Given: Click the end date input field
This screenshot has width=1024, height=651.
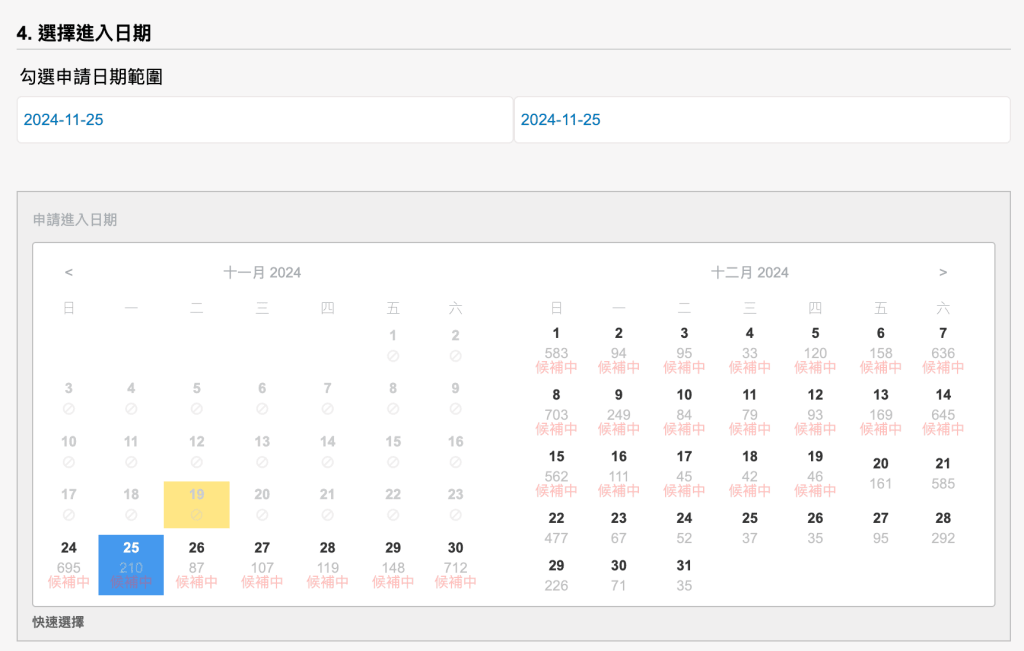Looking at the screenshot, I should coord(762,120).
